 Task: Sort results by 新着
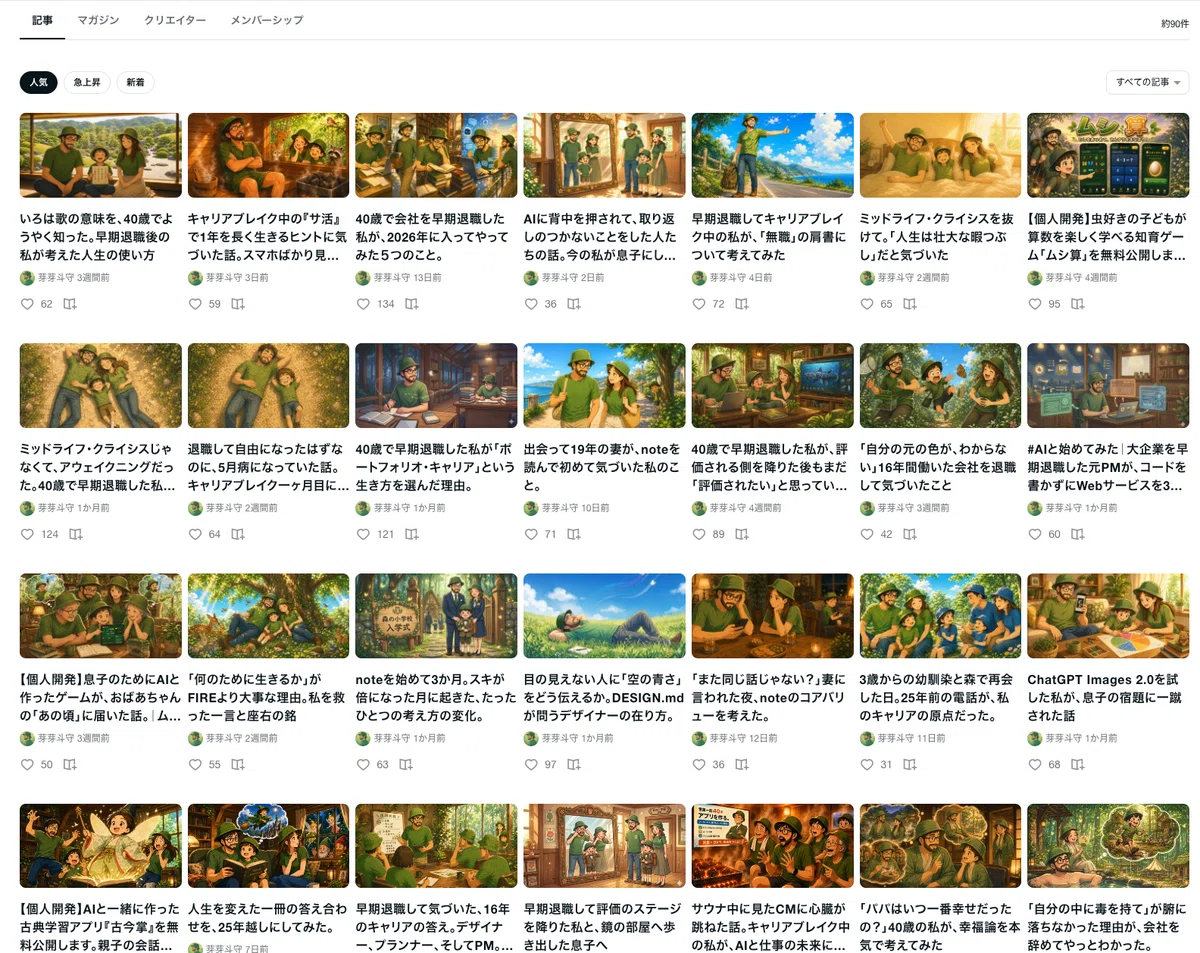(x=135, y=83)
